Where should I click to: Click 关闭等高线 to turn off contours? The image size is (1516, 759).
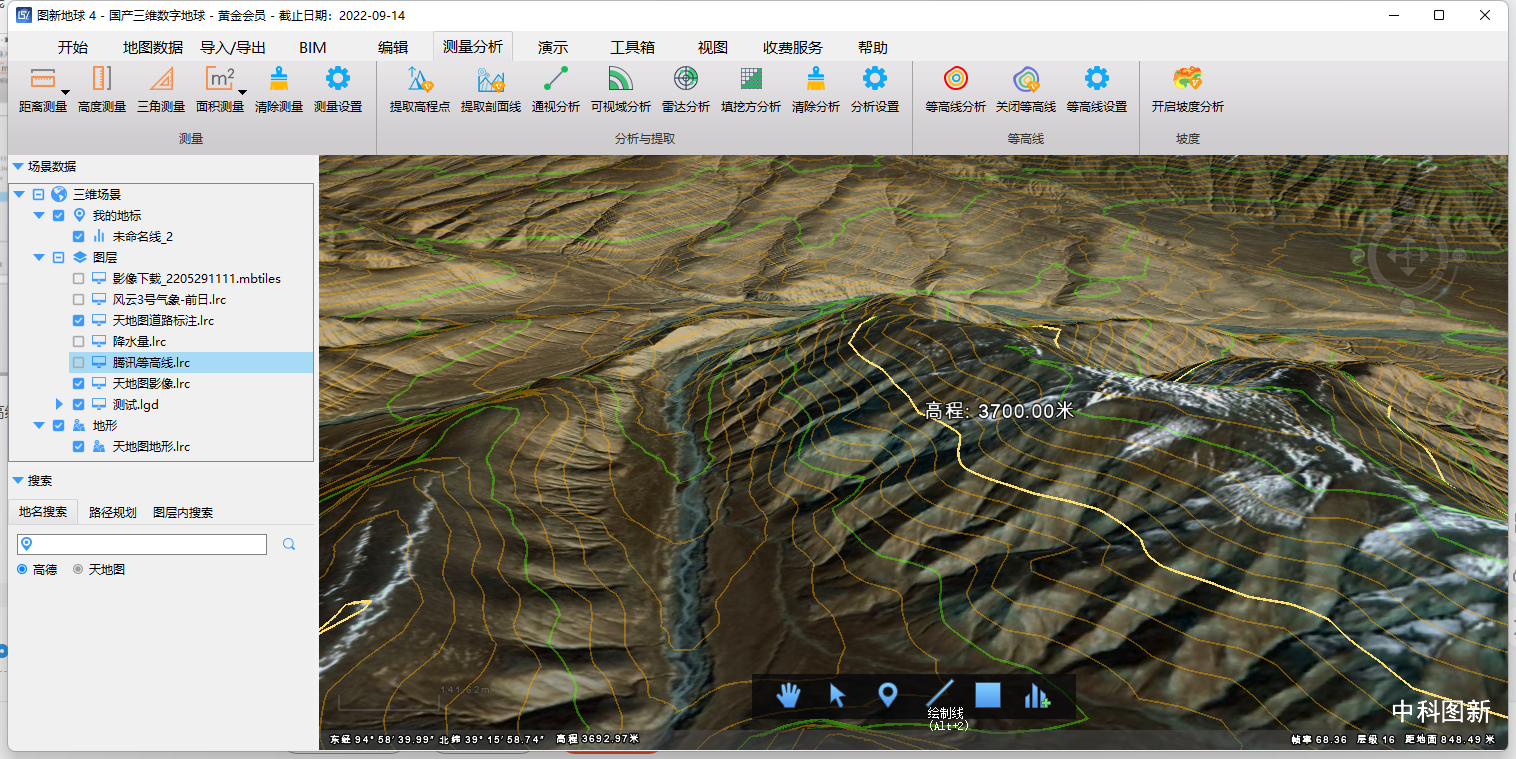(x=1026, y=90)
